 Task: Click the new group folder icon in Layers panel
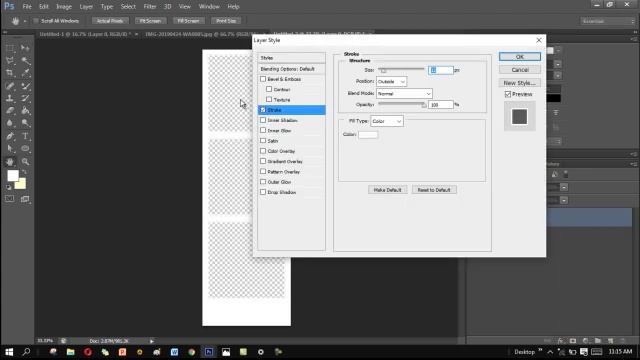pyautogui.click(x=598, y=340)
